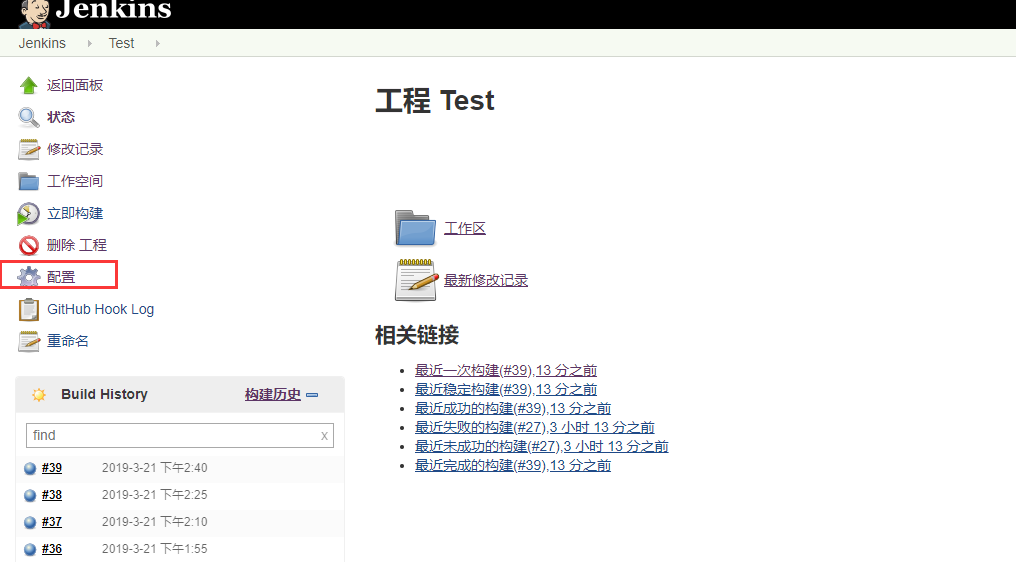Click the timestamp 2019-3-21 下午2:40

pos(154,468)
